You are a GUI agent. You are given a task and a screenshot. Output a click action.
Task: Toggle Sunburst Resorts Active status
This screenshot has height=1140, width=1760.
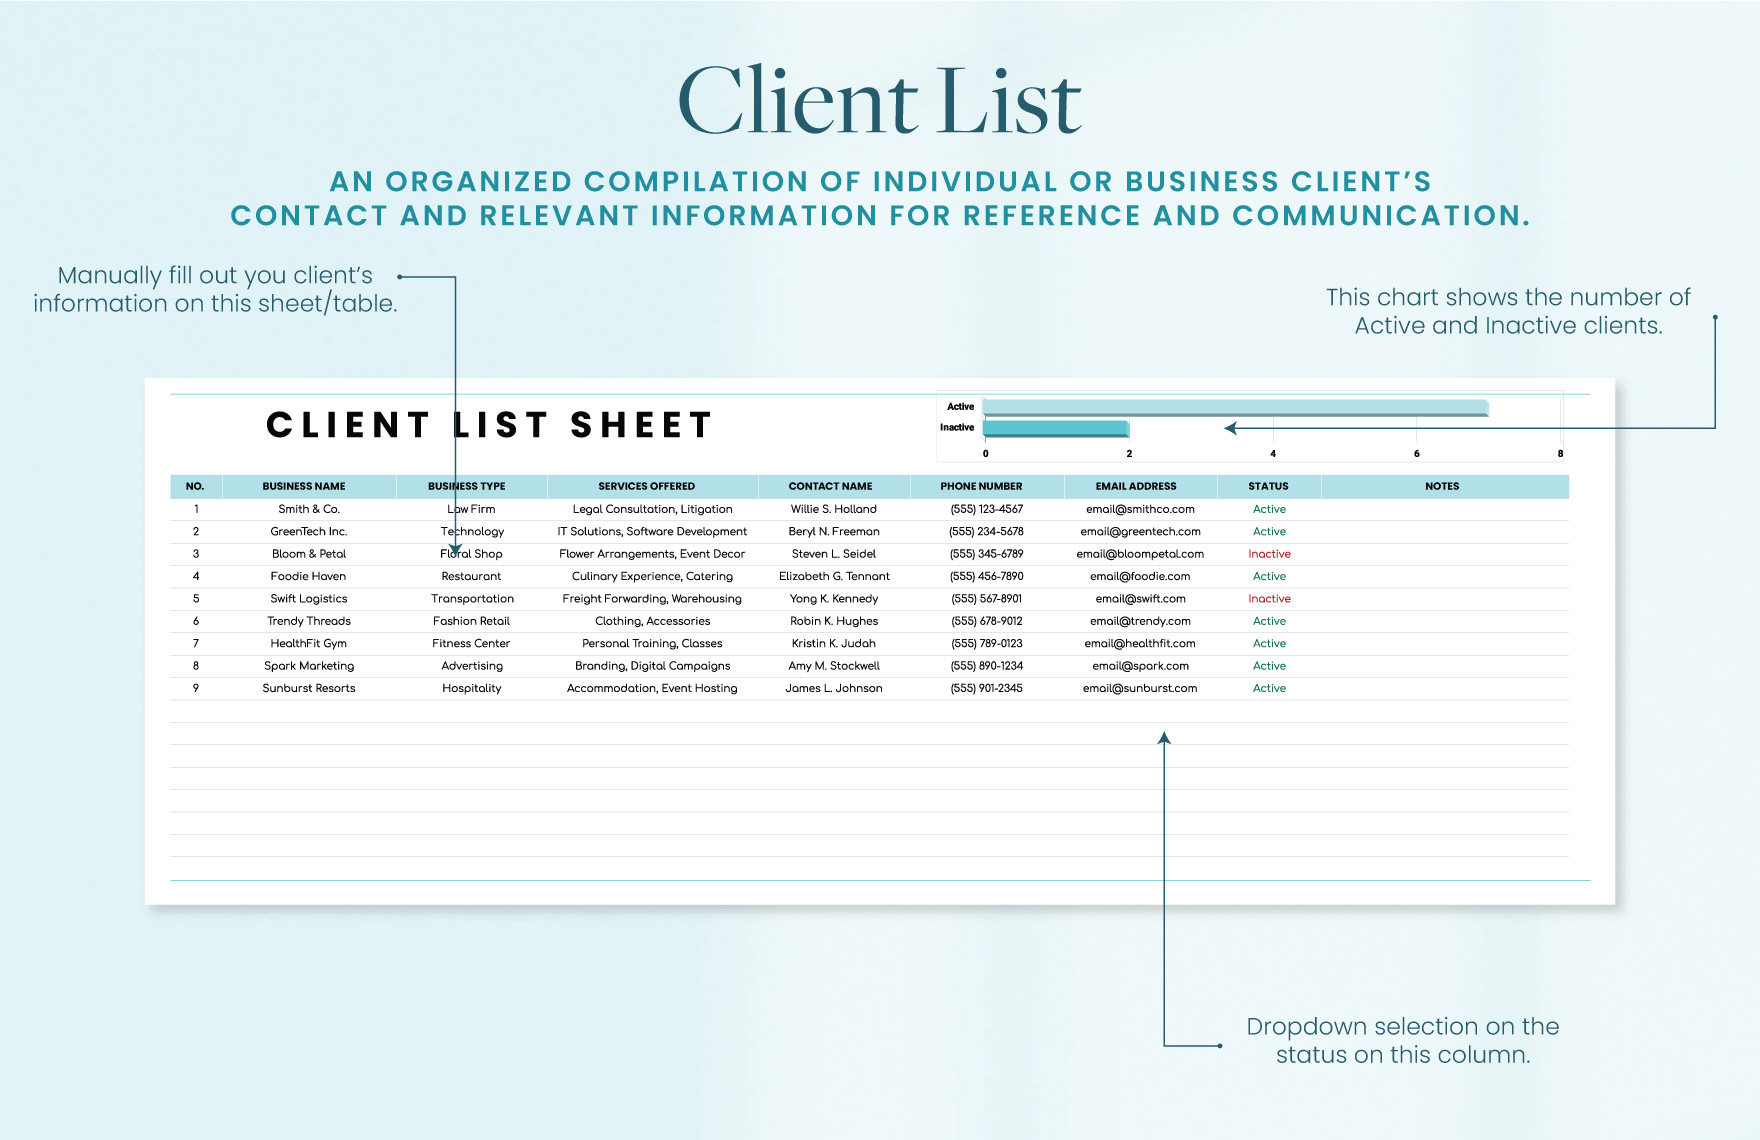coord(1268,688)
